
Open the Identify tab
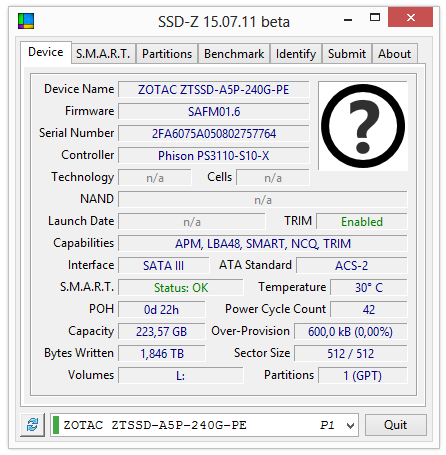296,54
